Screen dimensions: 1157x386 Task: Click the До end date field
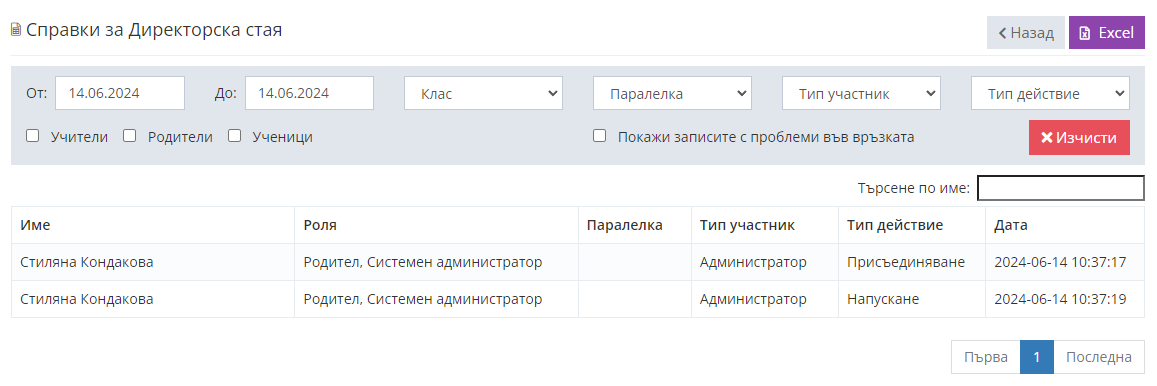[309, 94]
